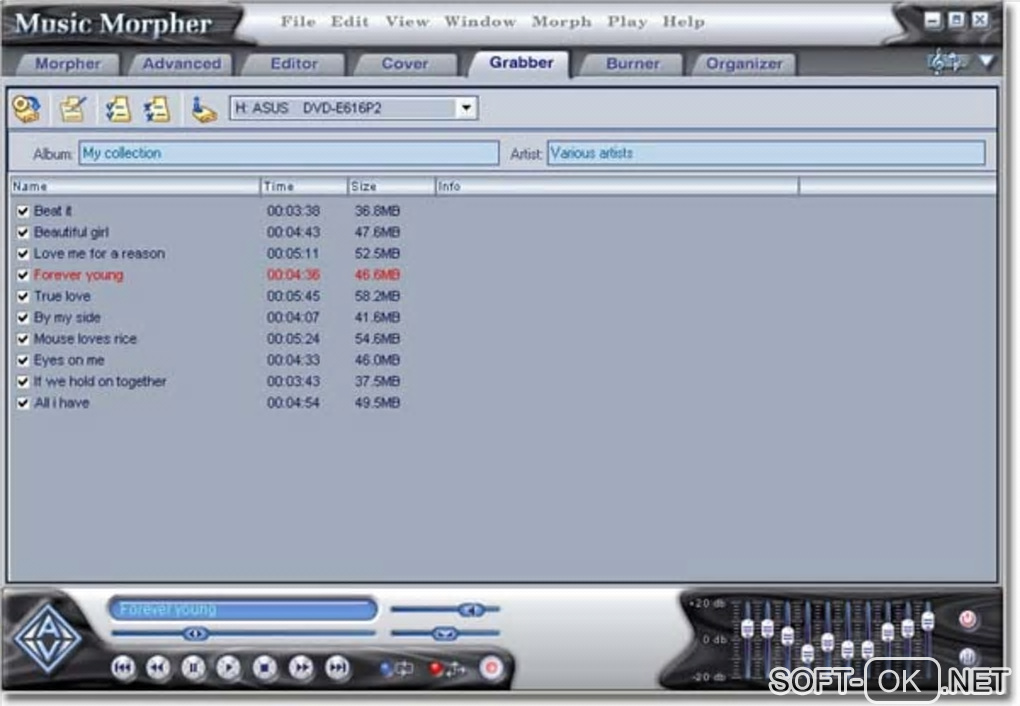Screen dimensions: 1020x706
Task: Click the balance slider handle
Action: click(445, 633)
